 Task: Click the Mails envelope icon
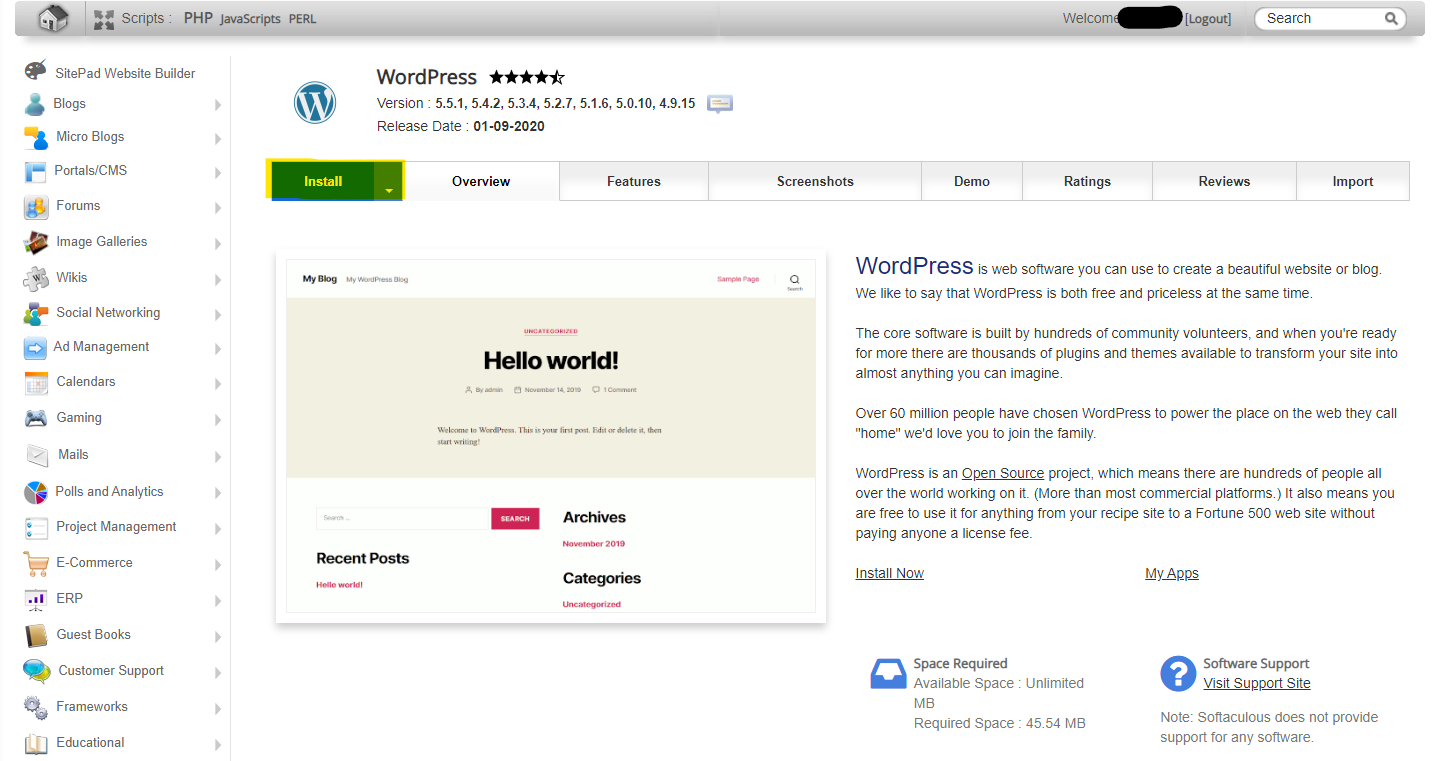click(x=37, y=455)
